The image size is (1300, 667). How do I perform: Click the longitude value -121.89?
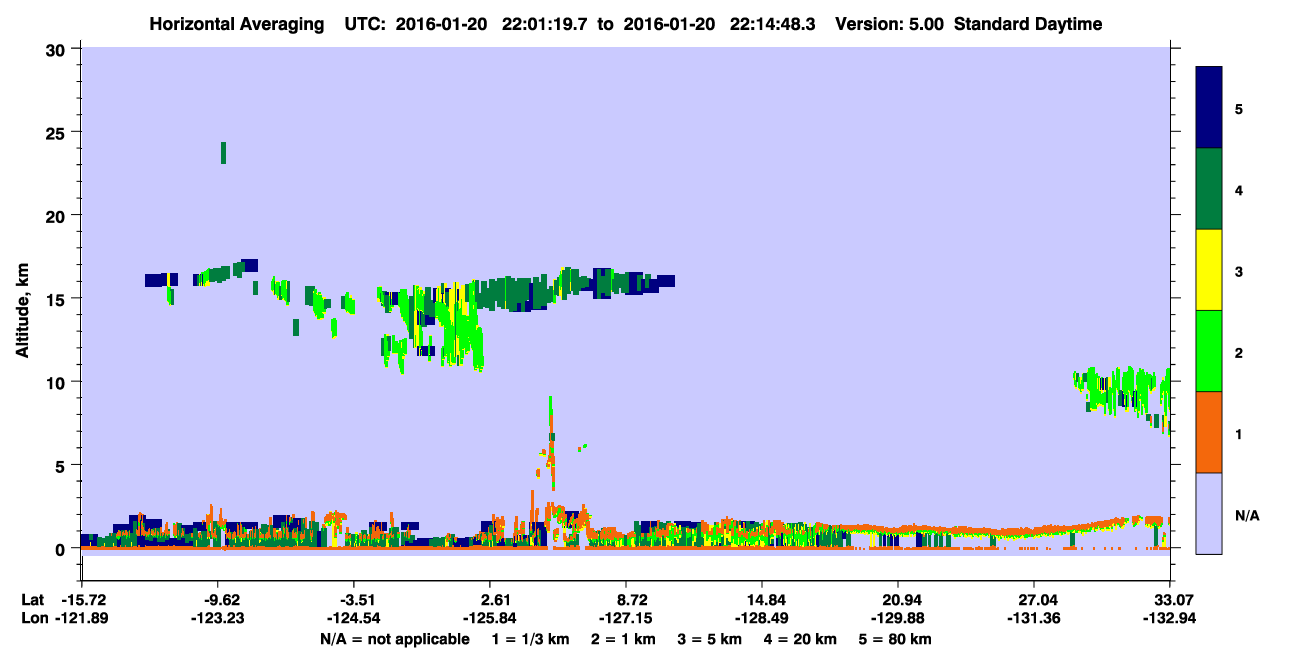pos(82,618)
